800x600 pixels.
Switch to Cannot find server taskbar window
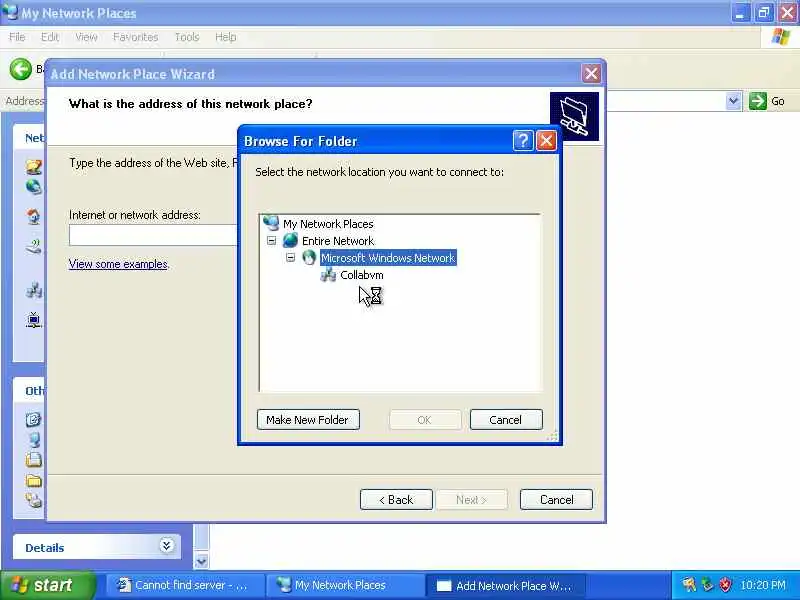[184, 586]
